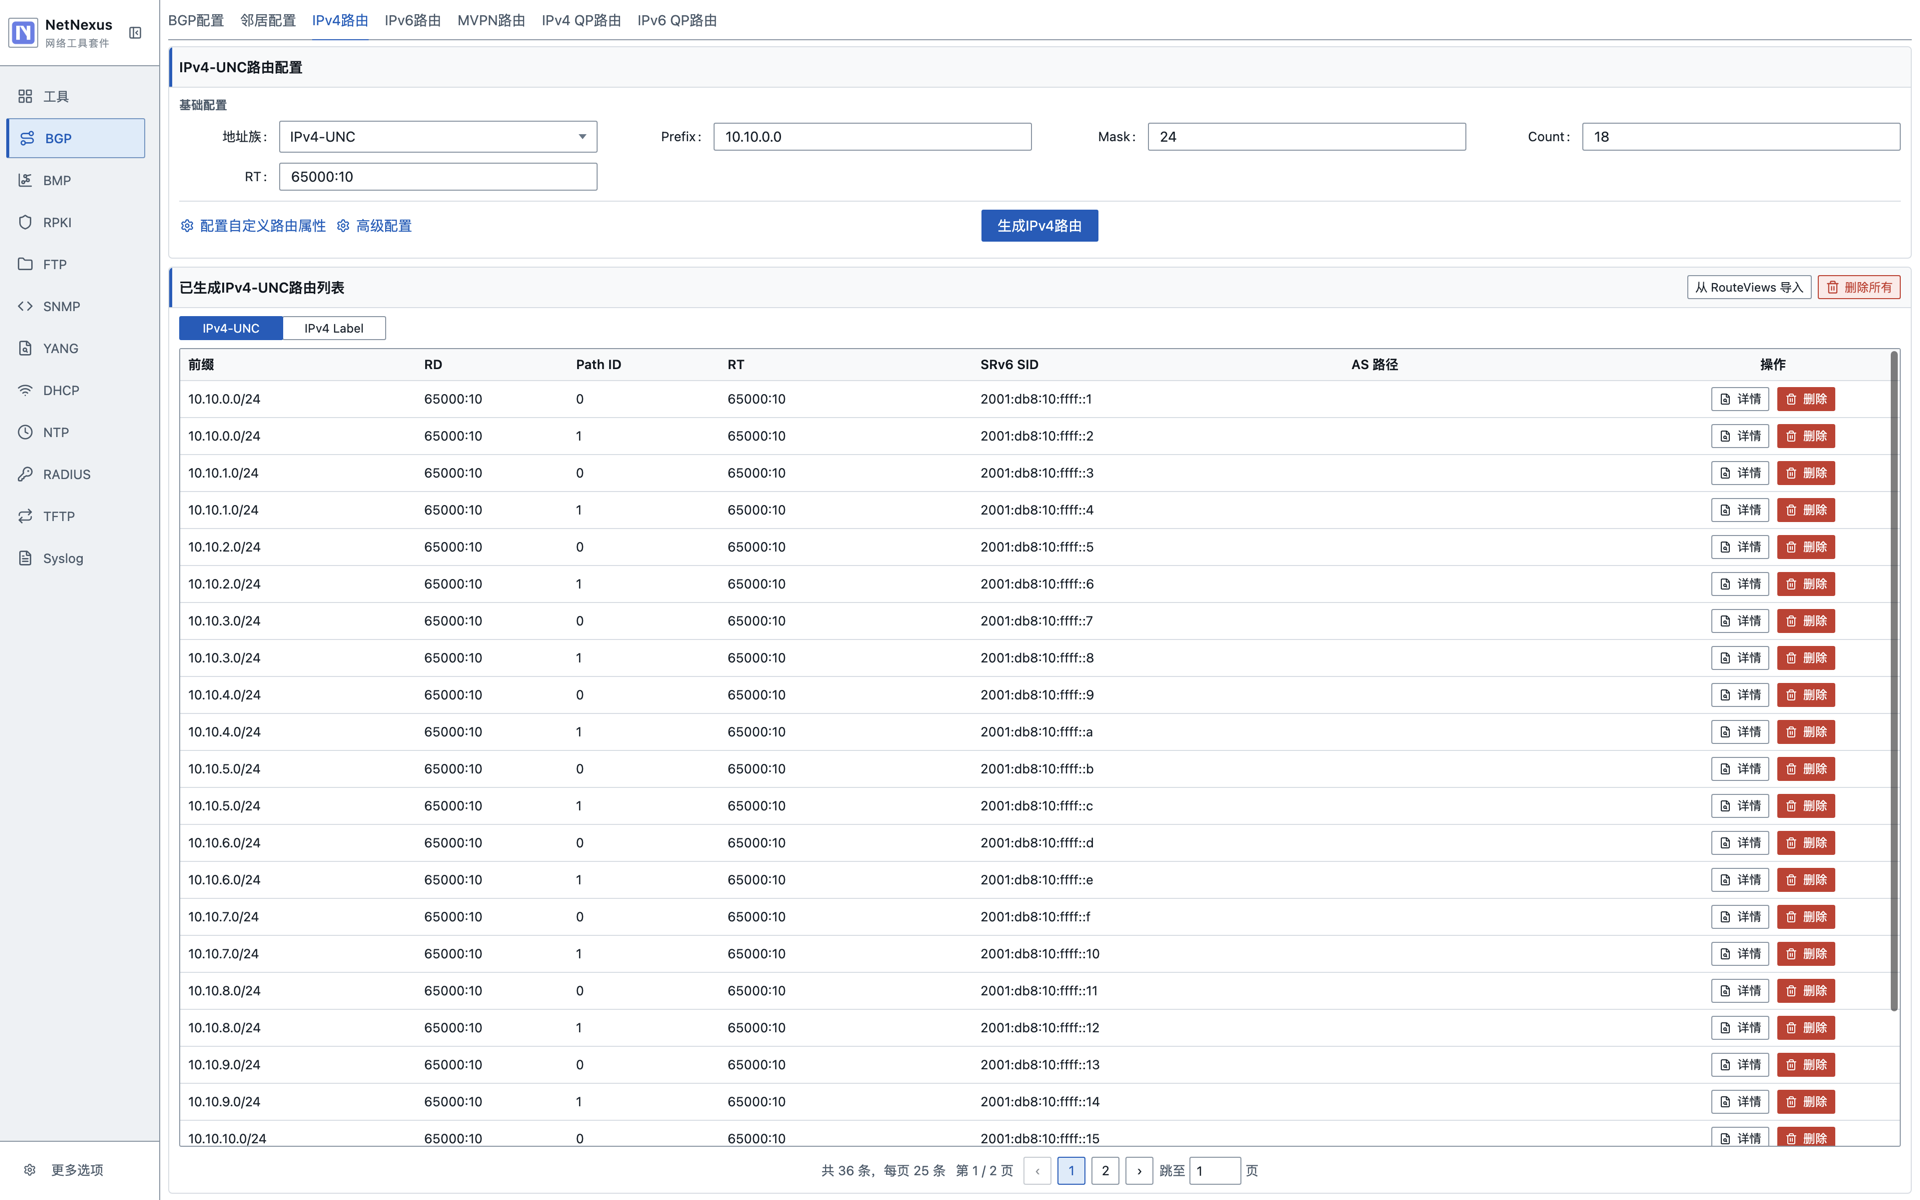
Task: Delete the route with SID ffff::b
Action: pyautogui.click(x=1806, y=769)
